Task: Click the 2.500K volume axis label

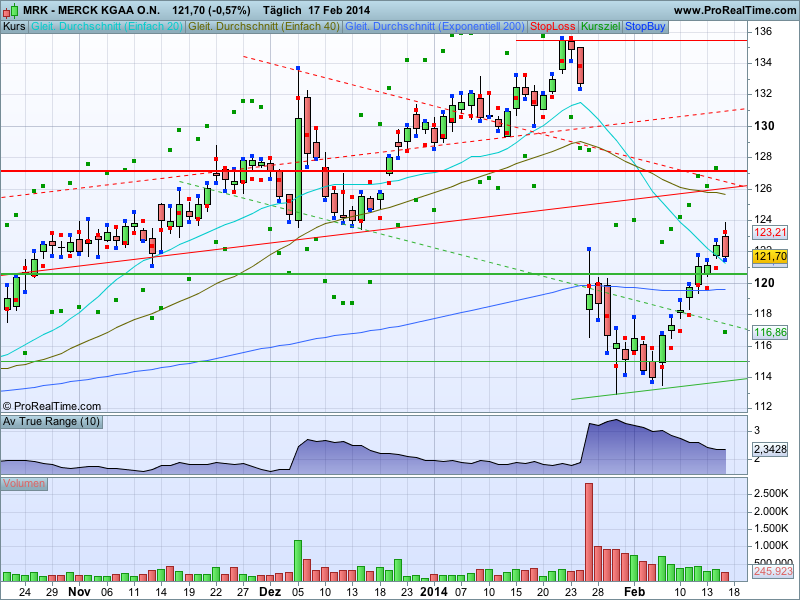Action: pyautogui.click(x=771, y=493)
